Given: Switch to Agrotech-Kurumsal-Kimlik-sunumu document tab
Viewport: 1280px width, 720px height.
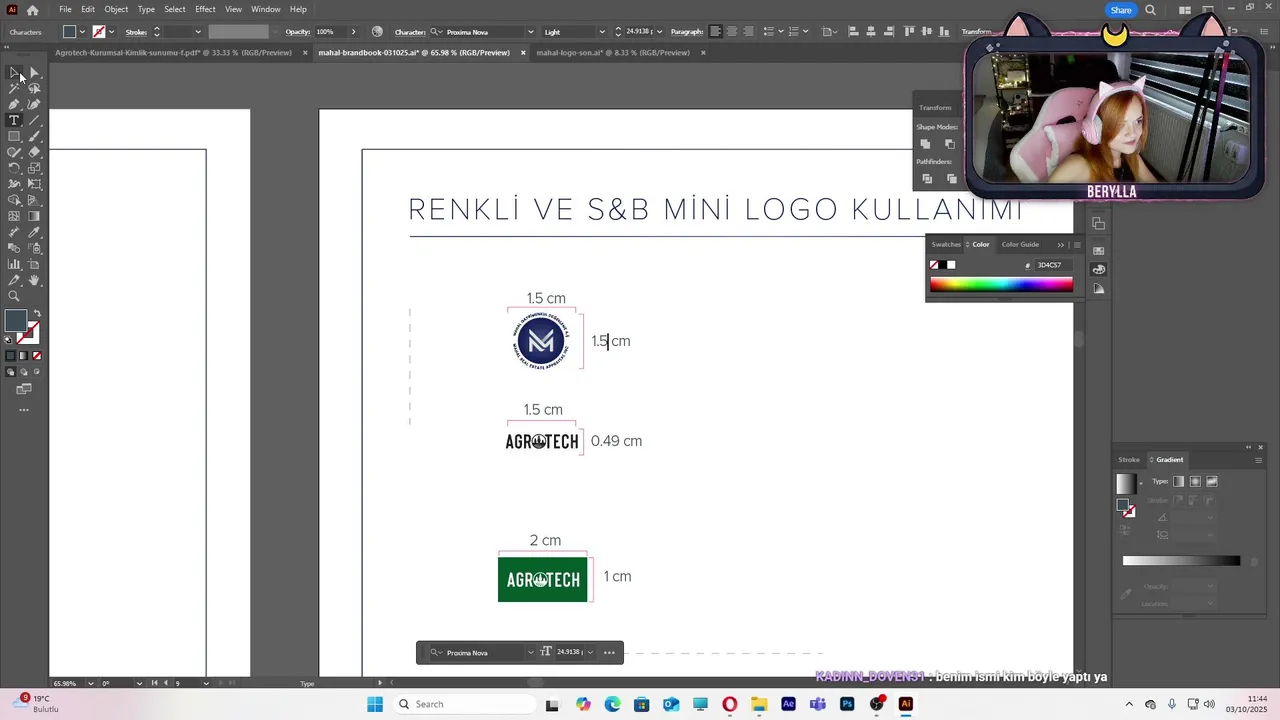Looking at the screenshot, I should coord(174,53).
